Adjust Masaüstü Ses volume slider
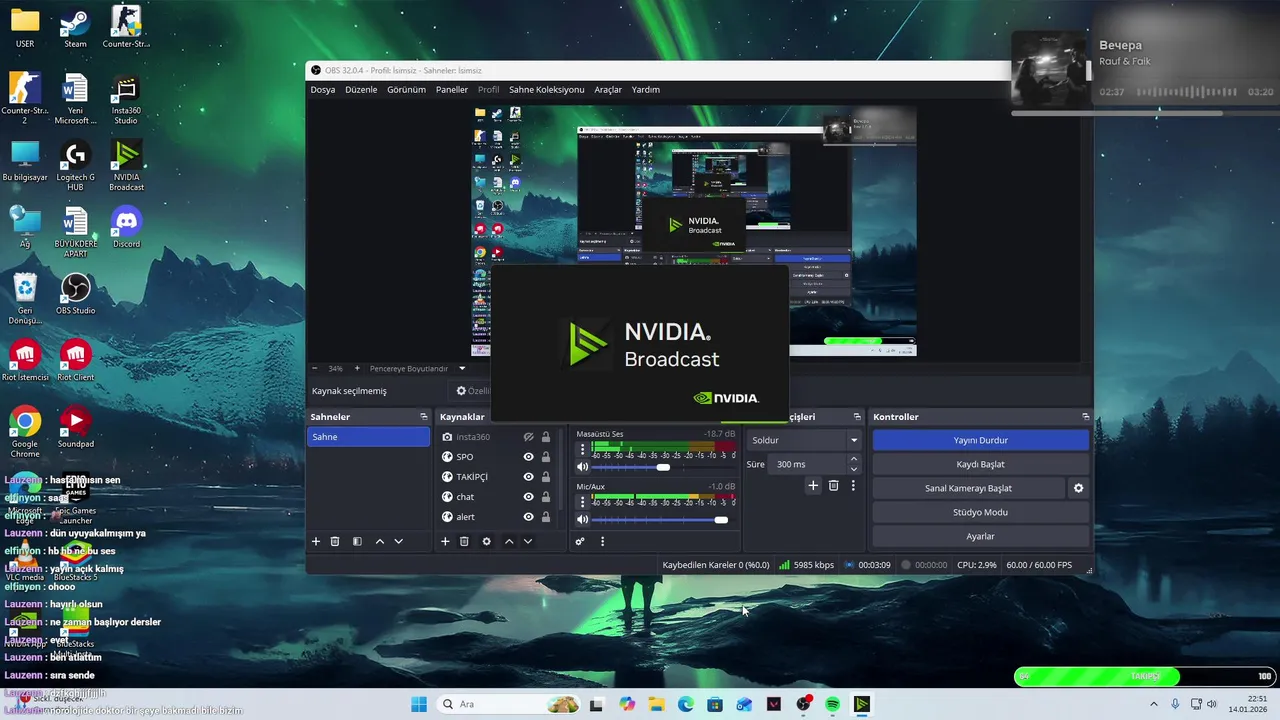This screenshot has width=1280, height=720. 662,467
